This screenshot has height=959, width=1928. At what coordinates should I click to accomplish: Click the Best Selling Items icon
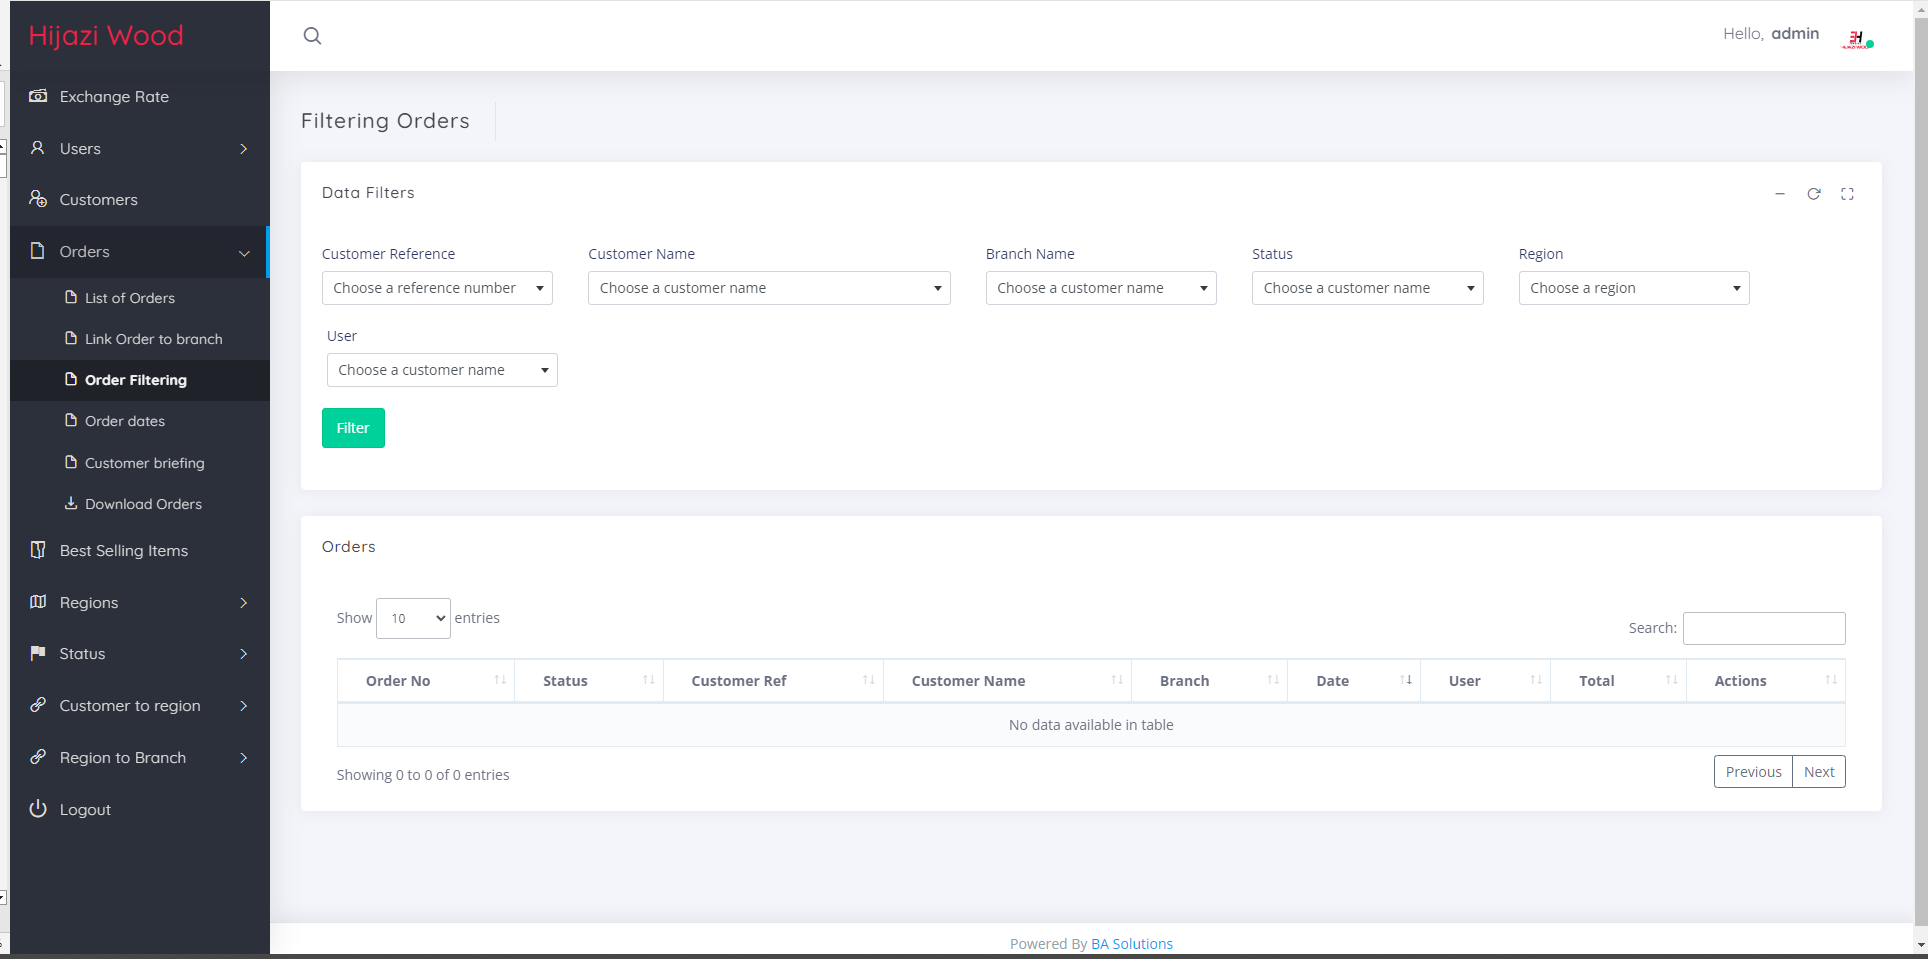coord(38,550)
